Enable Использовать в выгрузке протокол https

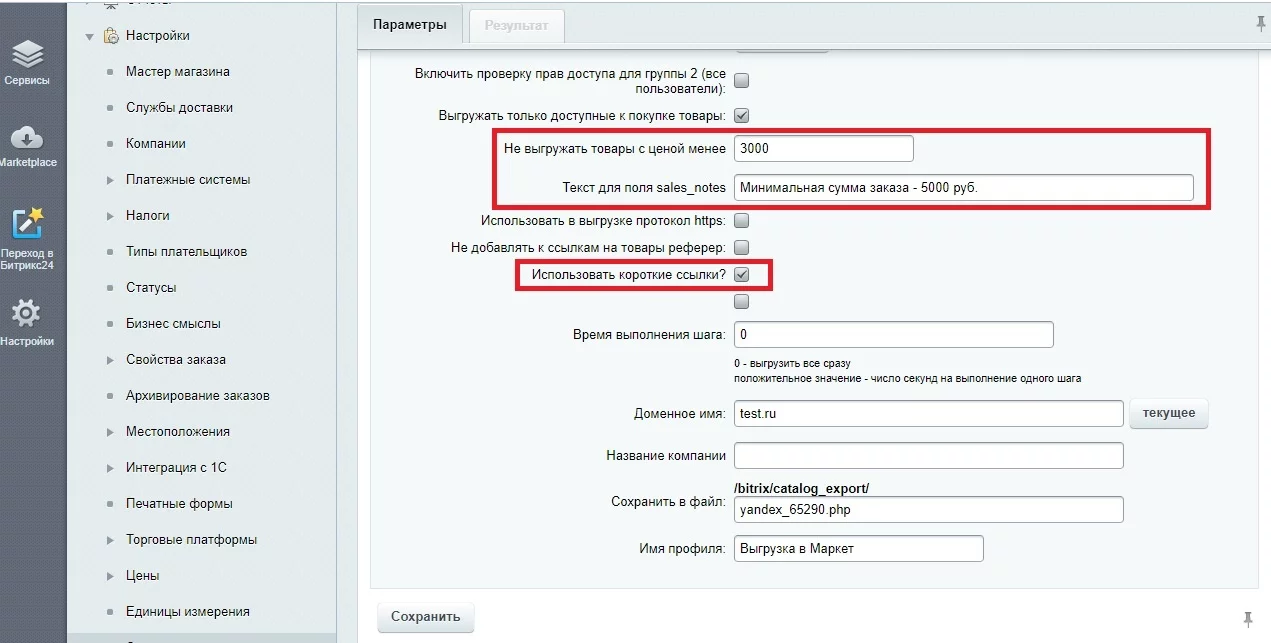tap(742, 221)
